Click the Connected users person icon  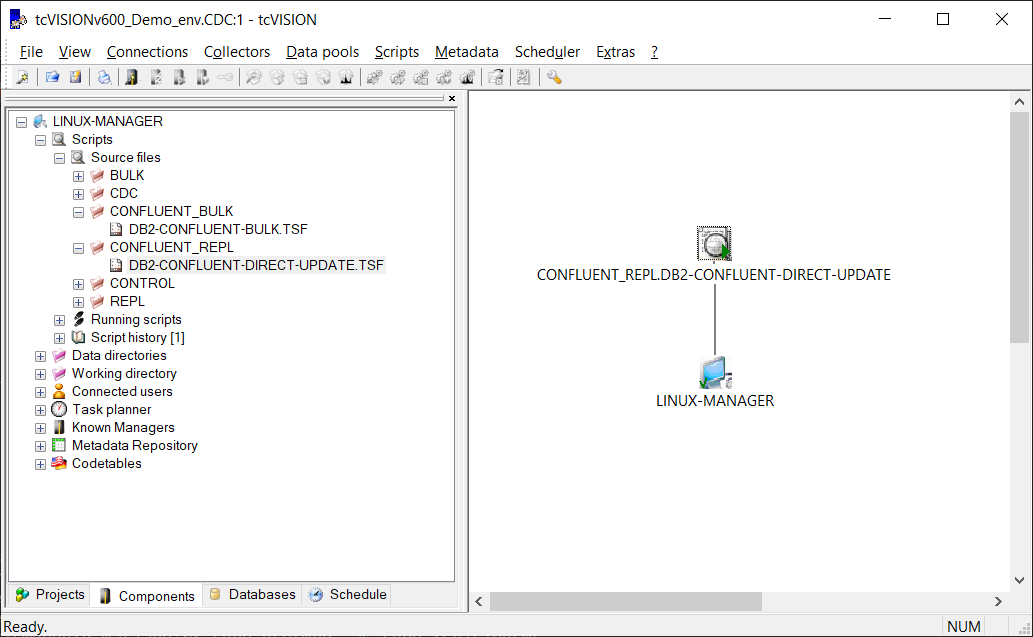point(59,391)
